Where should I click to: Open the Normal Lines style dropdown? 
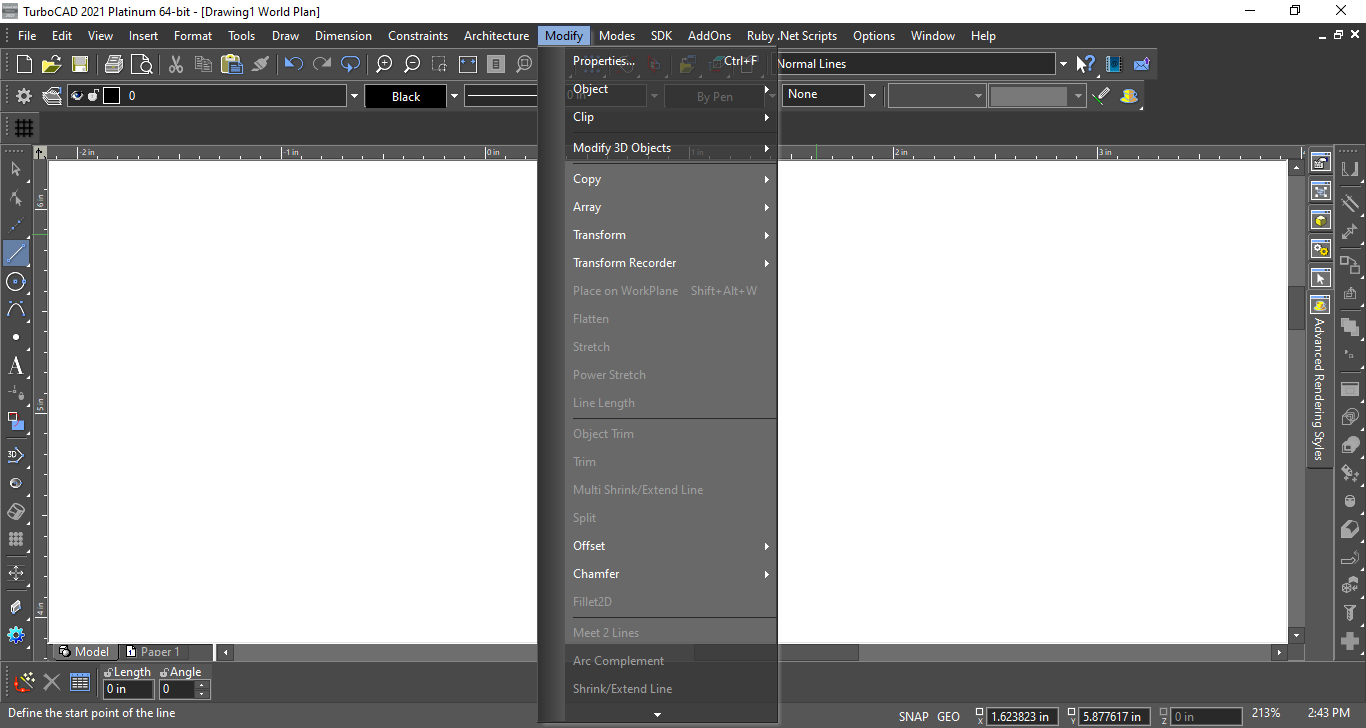1062,64
